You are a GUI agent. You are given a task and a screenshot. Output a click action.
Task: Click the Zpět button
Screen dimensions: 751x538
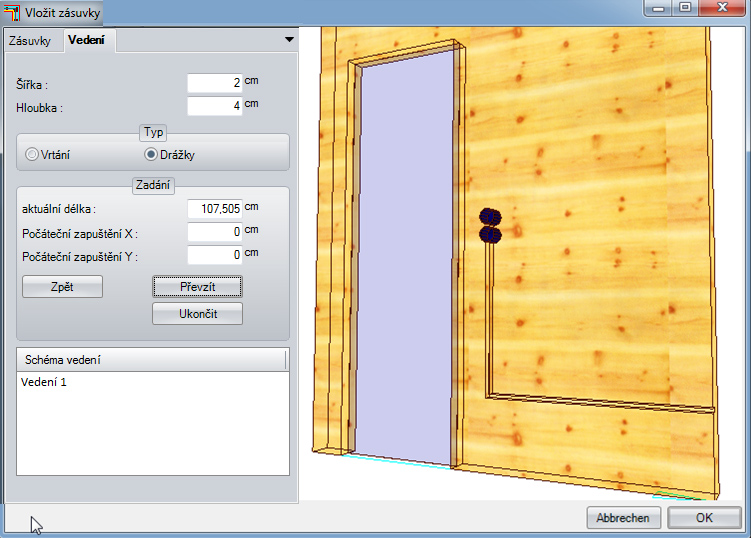62,286
